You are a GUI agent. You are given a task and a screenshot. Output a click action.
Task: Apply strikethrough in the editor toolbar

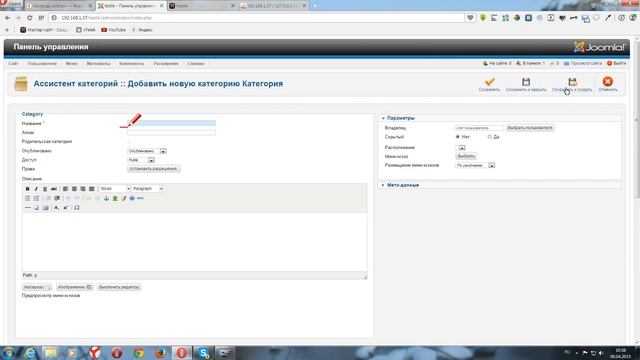(54, 189)
